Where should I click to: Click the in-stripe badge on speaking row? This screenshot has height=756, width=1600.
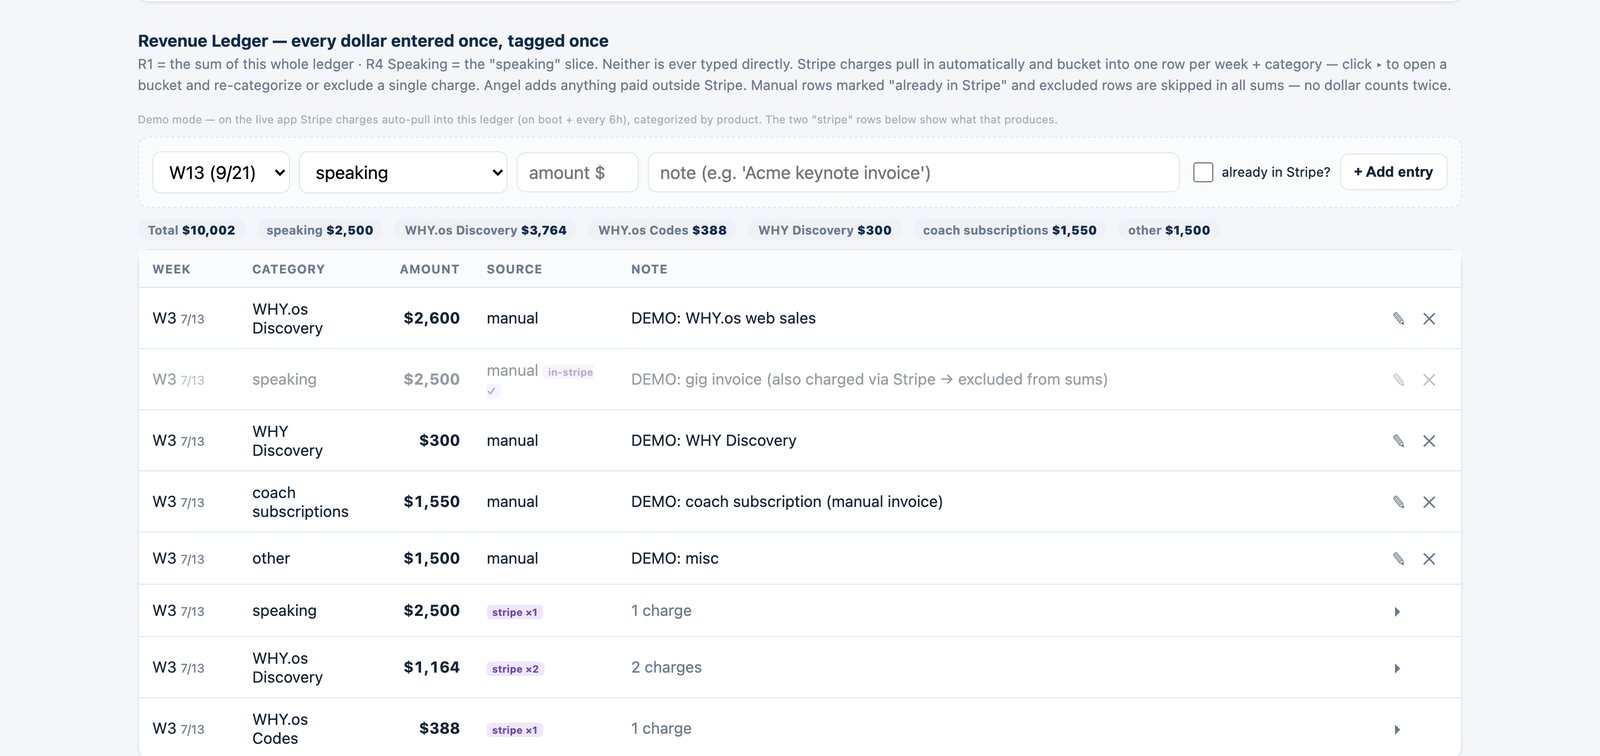(570, 372)
